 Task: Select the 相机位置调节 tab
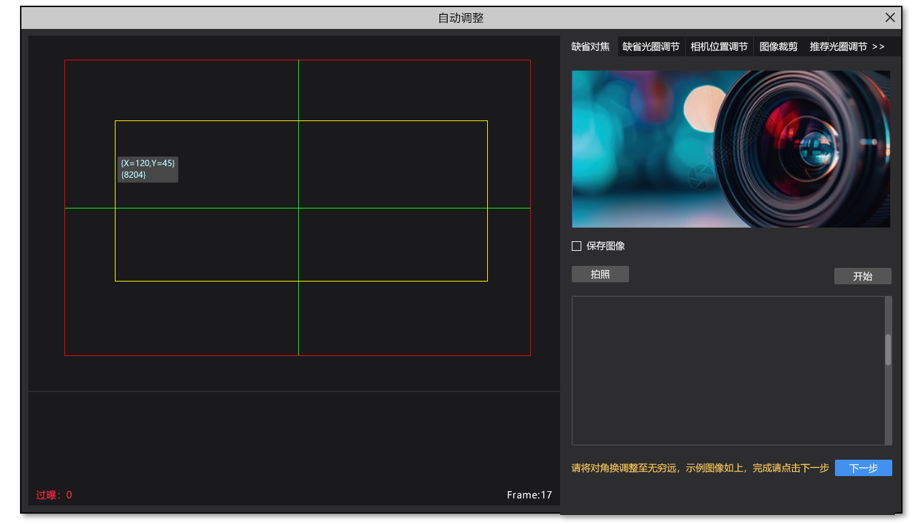tap(718, 47)
